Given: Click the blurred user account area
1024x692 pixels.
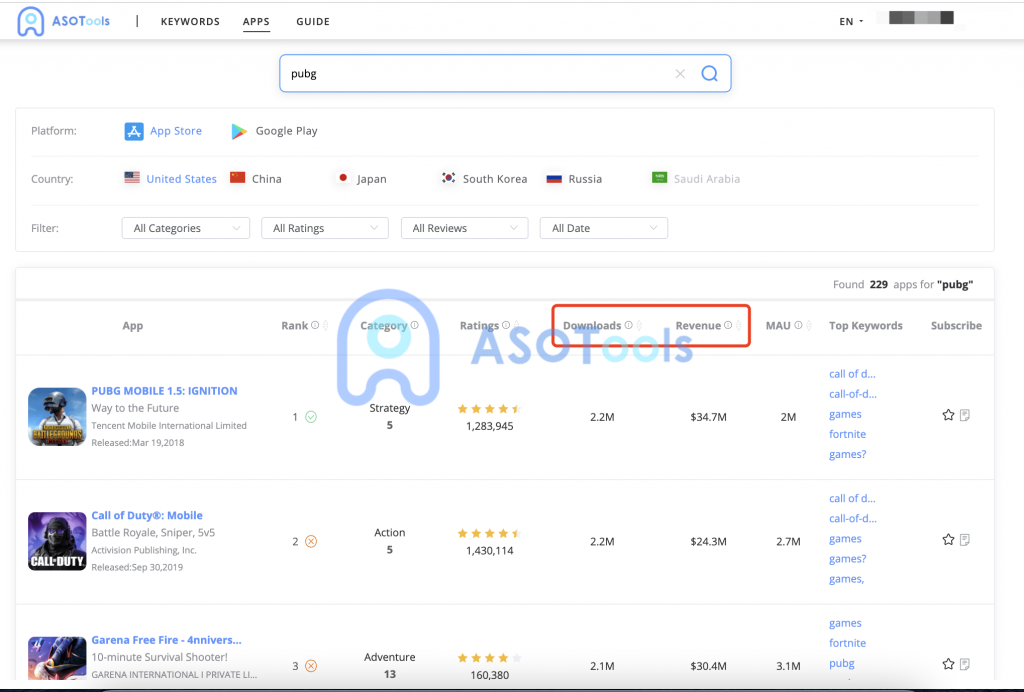Looking at the screenshot, I should pyautogui.click(x=921, y=18).
